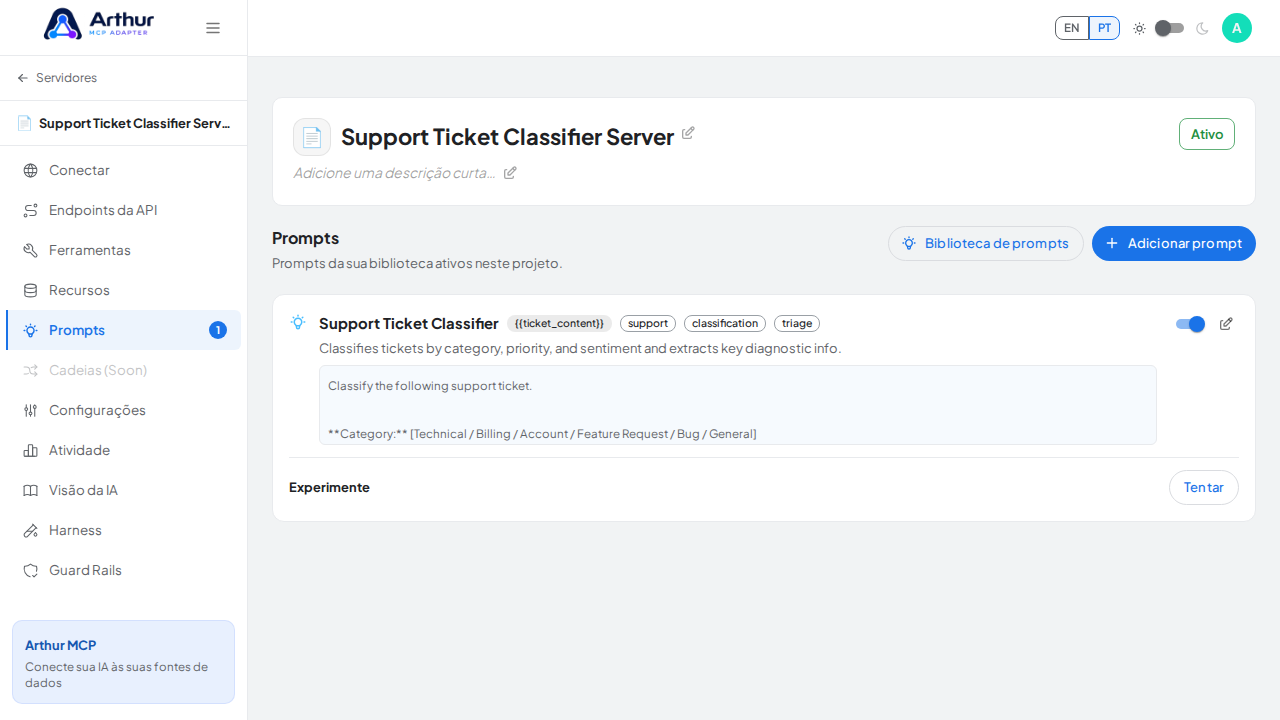
Task: Open the Support Ticket Classifier Server sidebar entry
Action: click(x=123, y=123)
